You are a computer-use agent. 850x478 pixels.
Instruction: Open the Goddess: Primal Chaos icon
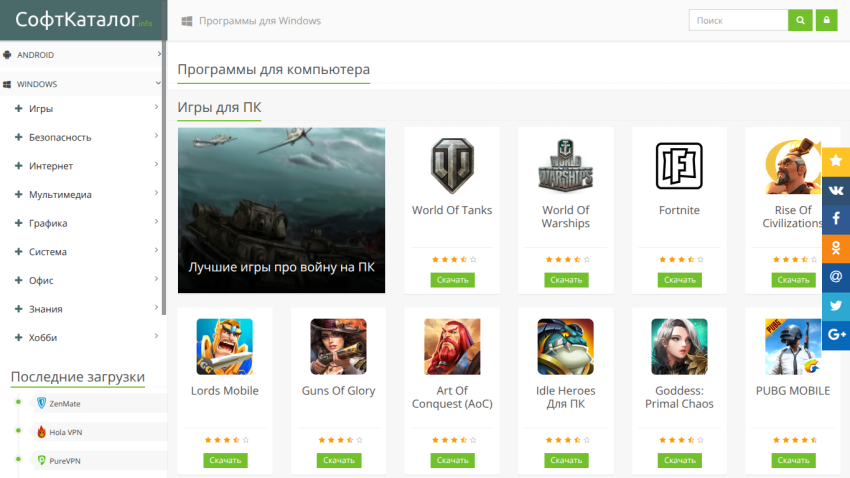point(679,347)
